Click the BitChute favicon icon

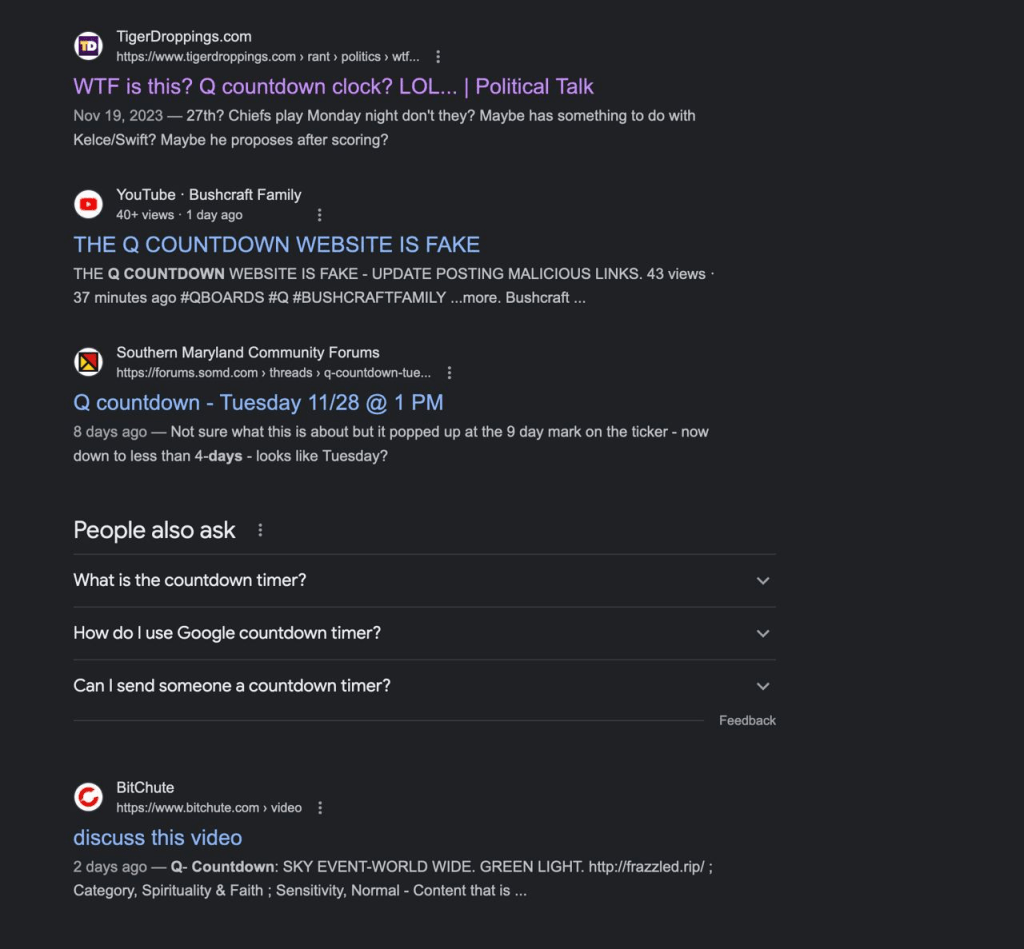(x=89, y=797)
